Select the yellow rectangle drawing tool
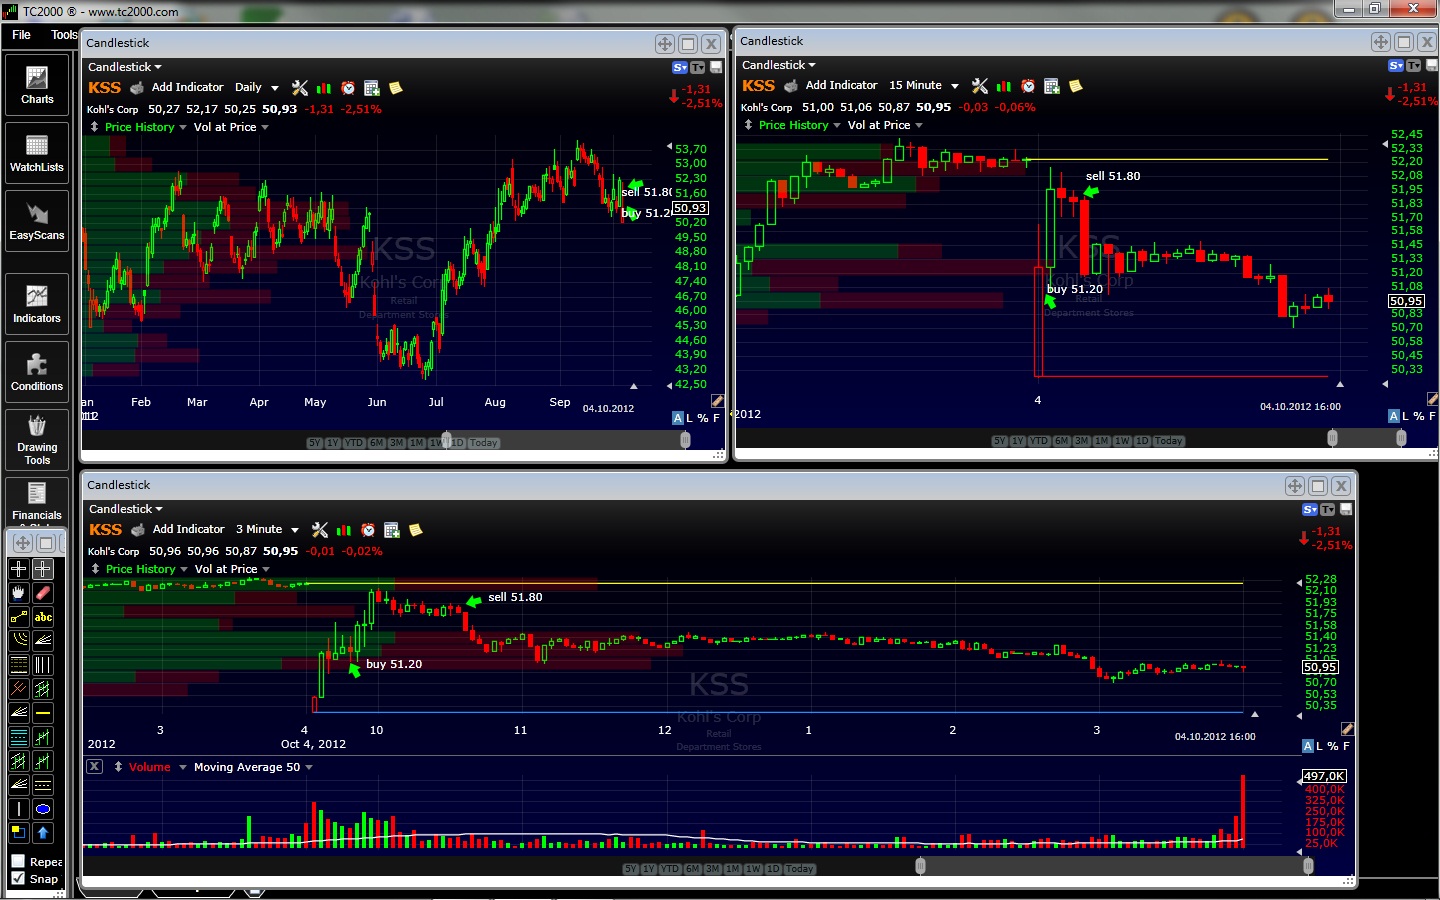Image resolution: width=1440 pixels, height=900 pixels. coord(19,833)
